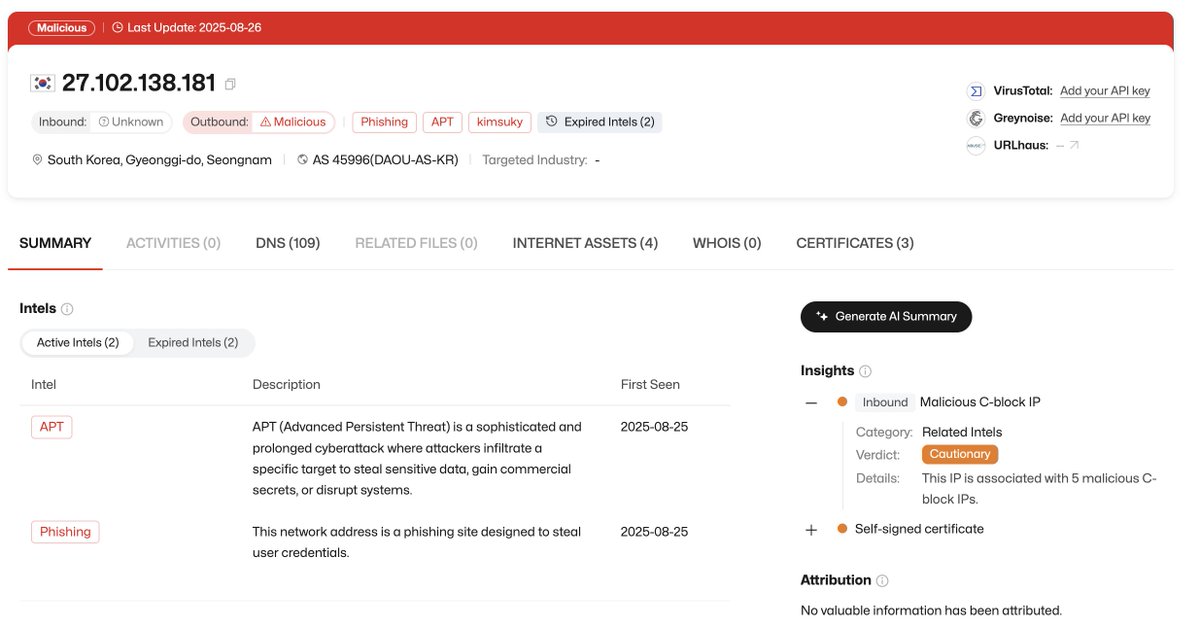Click the South Korea flag icon
This screenshot has width=1200, height=628.
click(42, 83)
